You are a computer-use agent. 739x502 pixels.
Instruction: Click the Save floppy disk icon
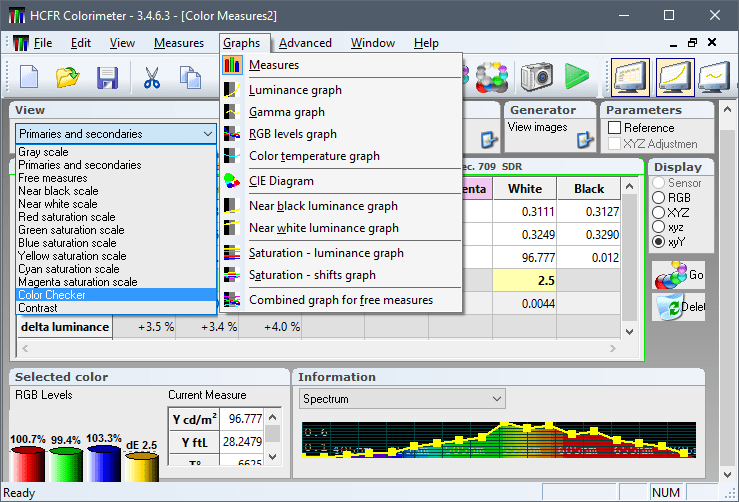coord(107,77)
